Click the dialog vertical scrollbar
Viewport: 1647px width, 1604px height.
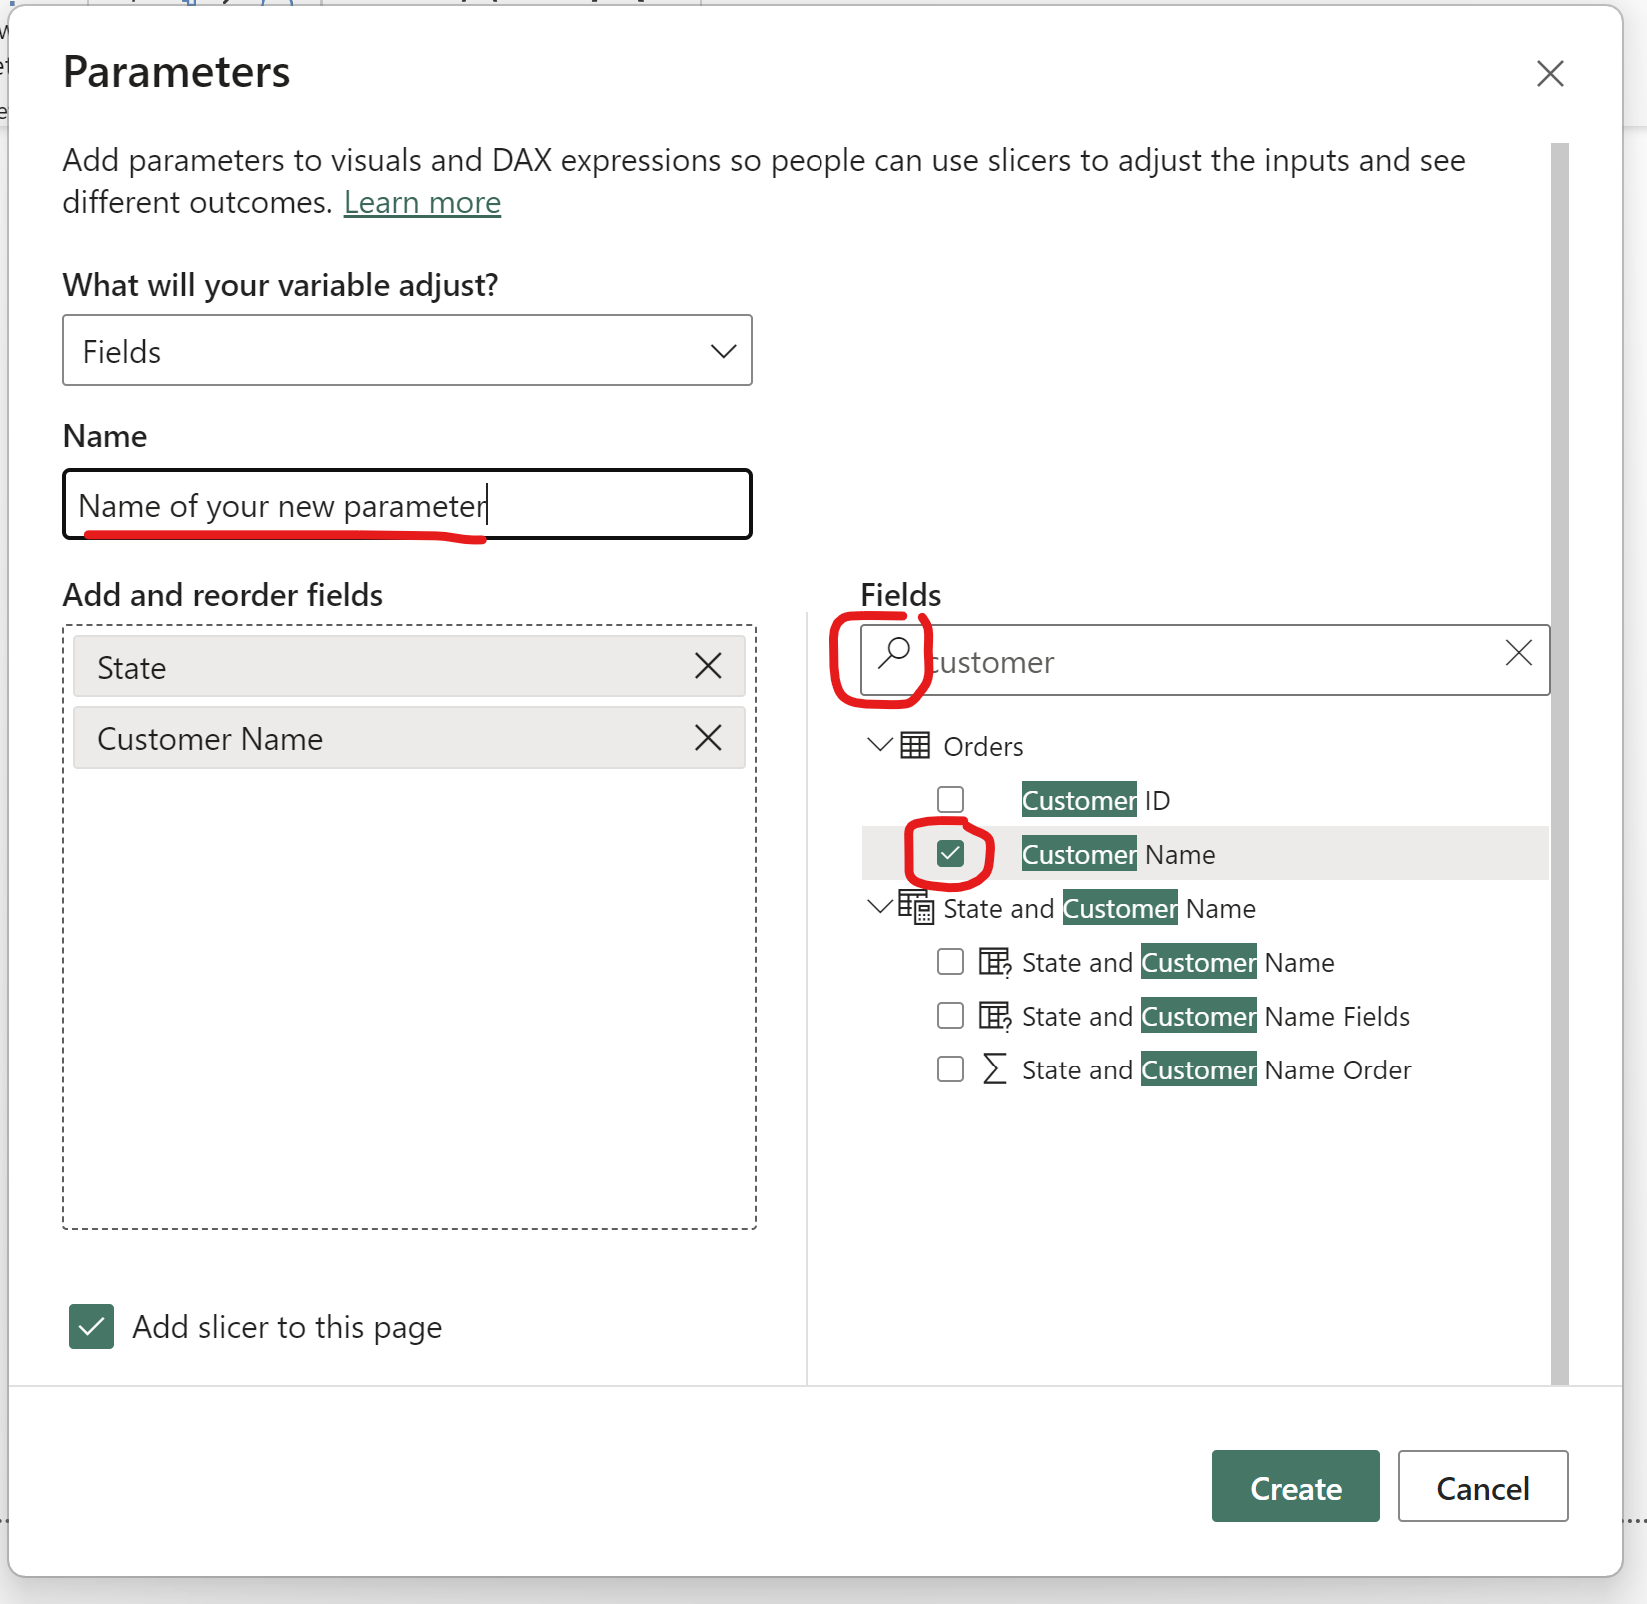1559,760
